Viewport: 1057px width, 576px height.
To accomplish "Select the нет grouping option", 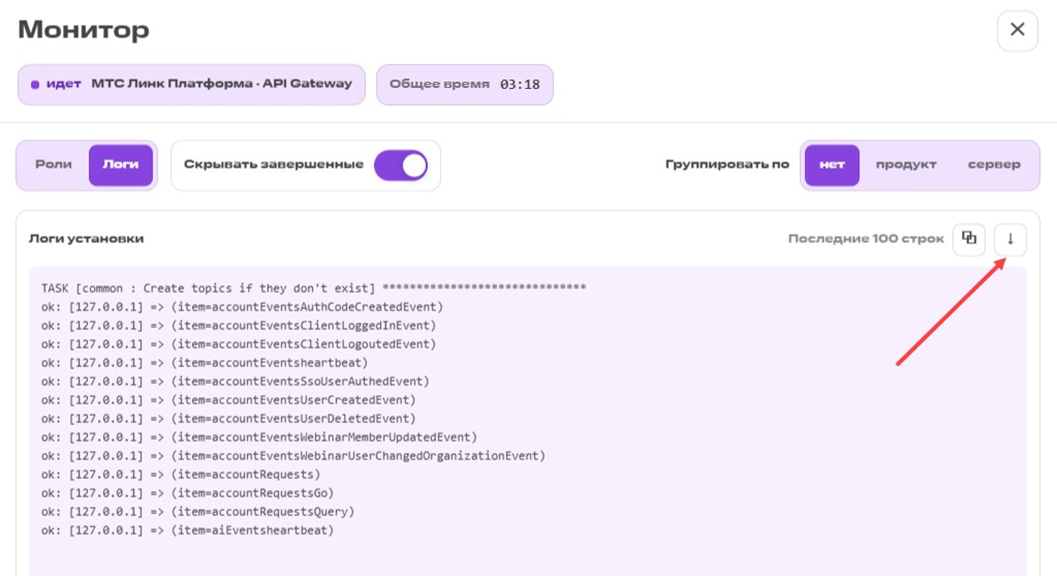I will [832, 165].
